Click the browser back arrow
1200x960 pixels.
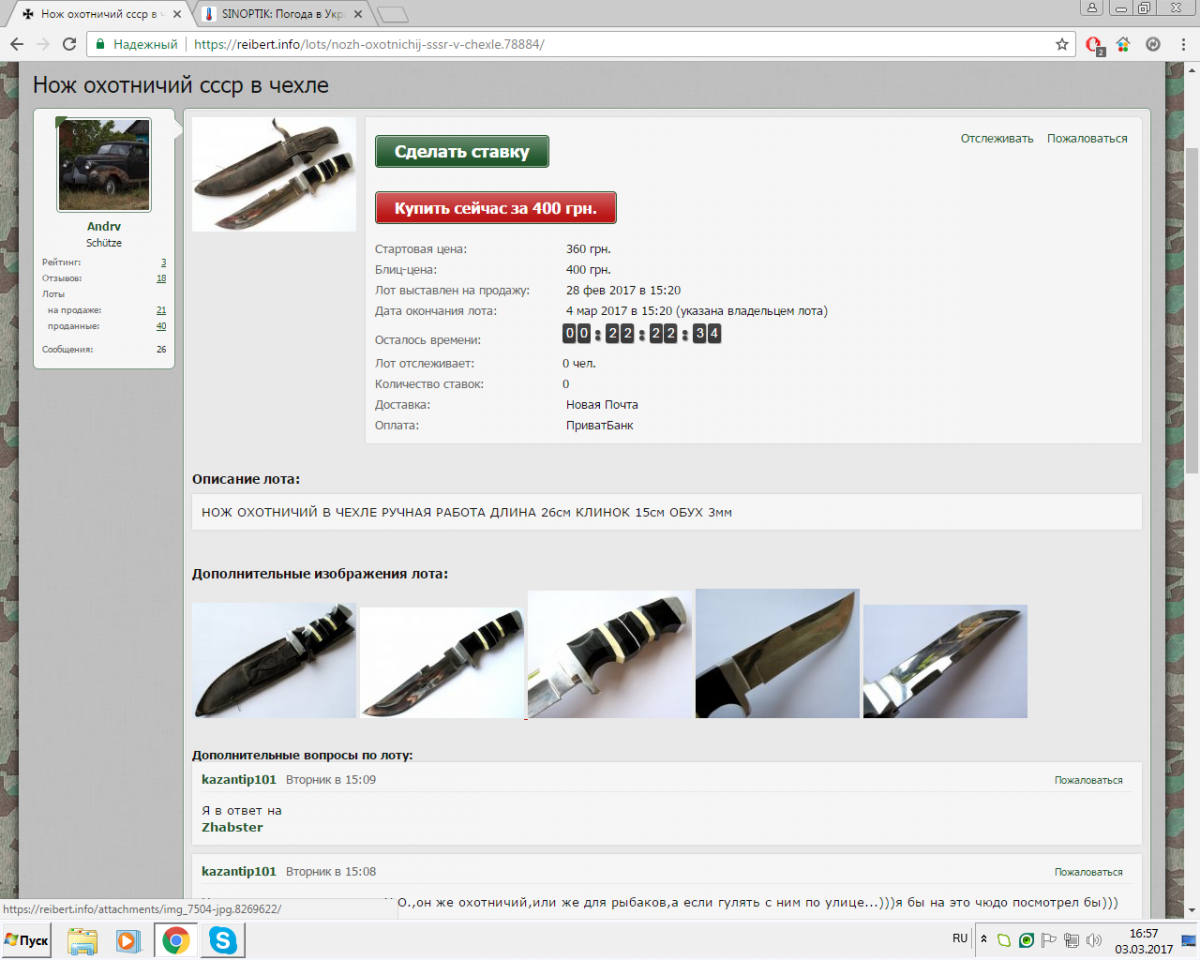17,44
